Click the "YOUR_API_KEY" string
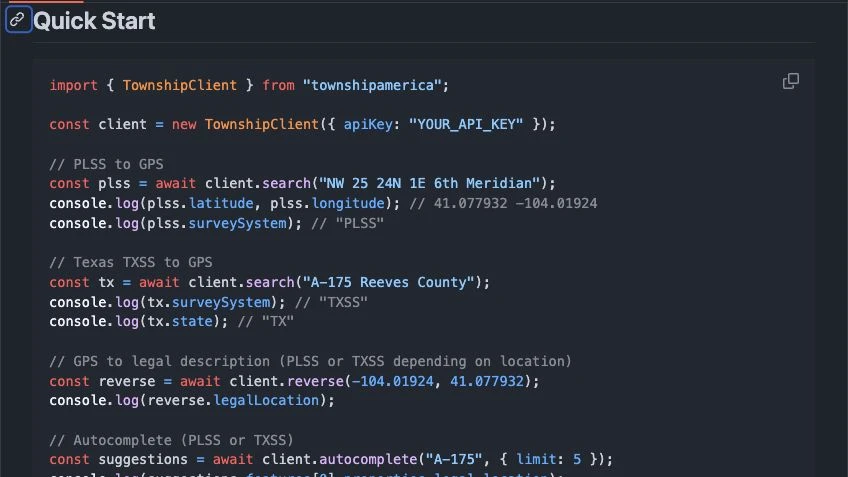The height and width of the screenshot is (477, 848). [466, 124]
